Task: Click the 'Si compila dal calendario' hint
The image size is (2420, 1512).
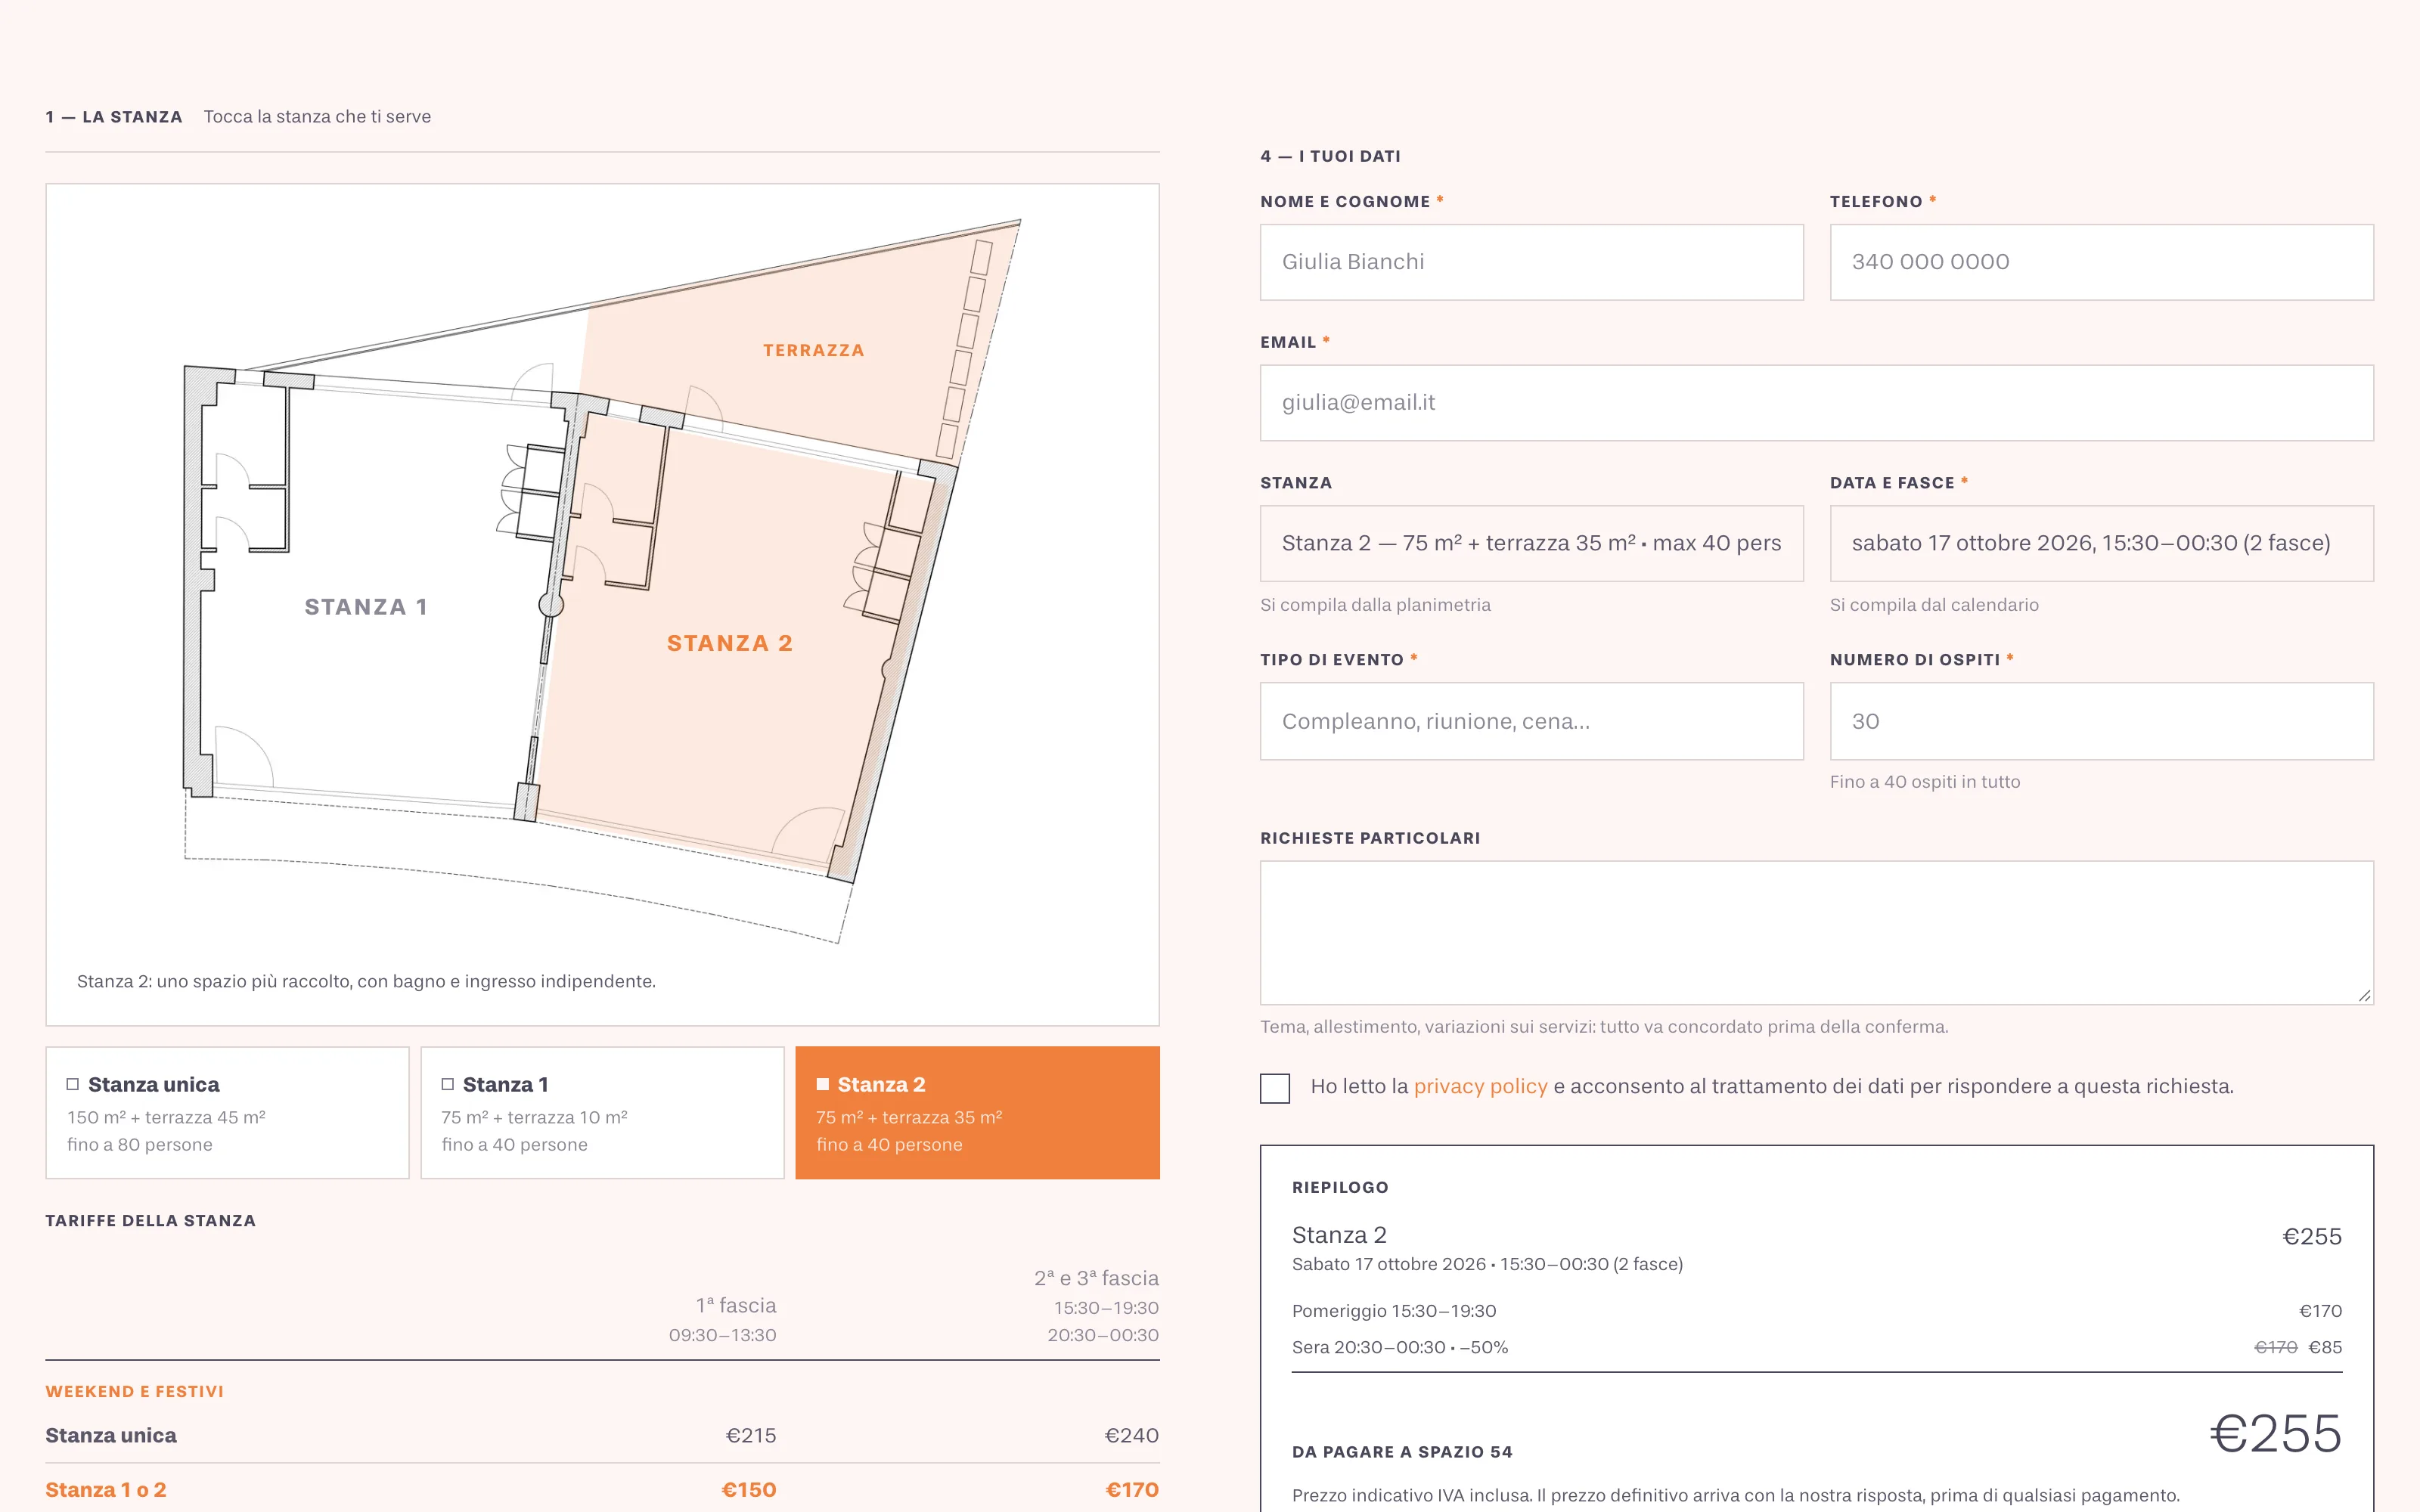Action: [x=1934, y=605]
